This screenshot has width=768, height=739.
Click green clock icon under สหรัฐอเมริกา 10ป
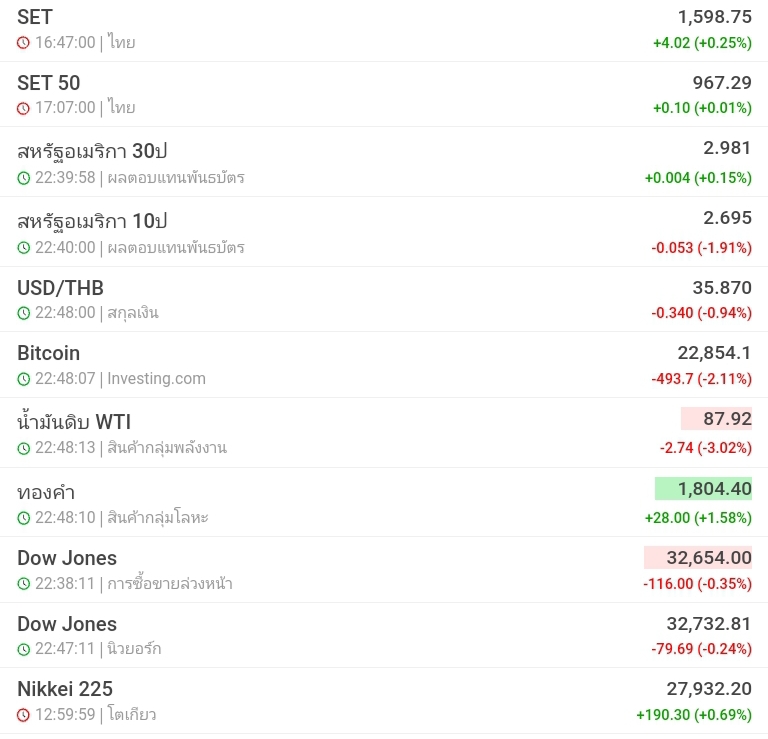pos(24,248)
